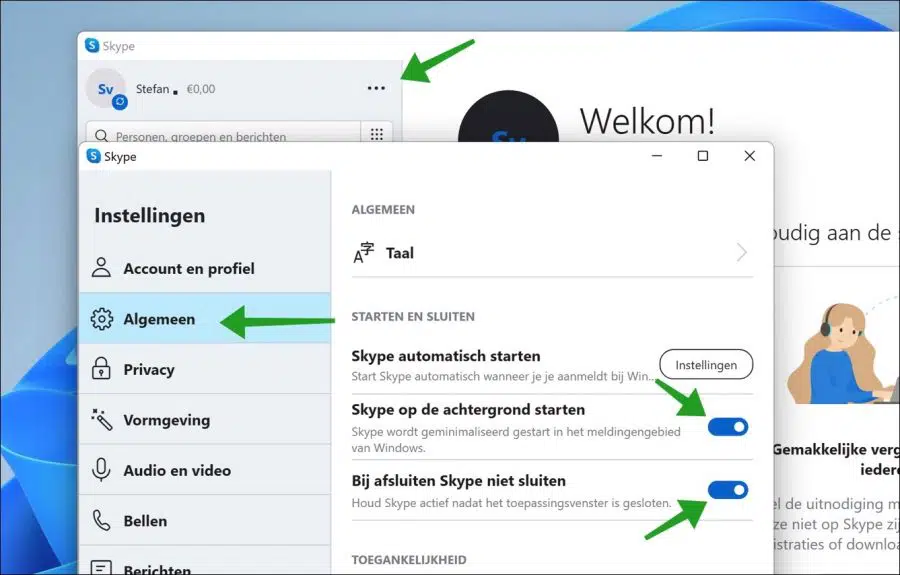
Task: Click the headset woman illustration in main window
Action: pyautogui.click(x=843, y=354)
